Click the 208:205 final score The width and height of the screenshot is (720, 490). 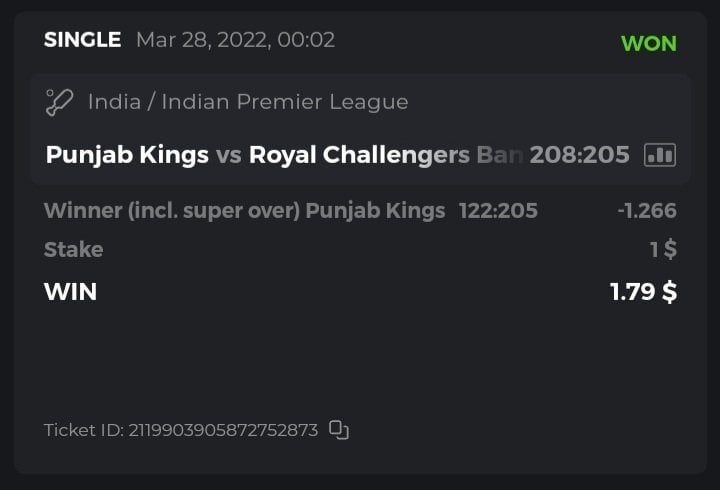click(580, 155)
